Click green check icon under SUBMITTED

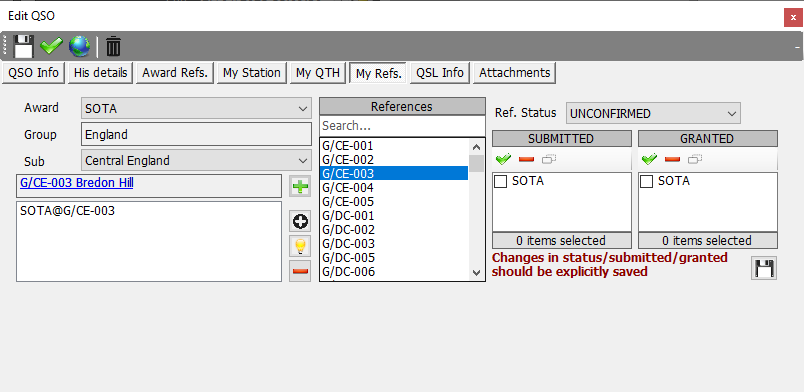[x=504, y=160]
